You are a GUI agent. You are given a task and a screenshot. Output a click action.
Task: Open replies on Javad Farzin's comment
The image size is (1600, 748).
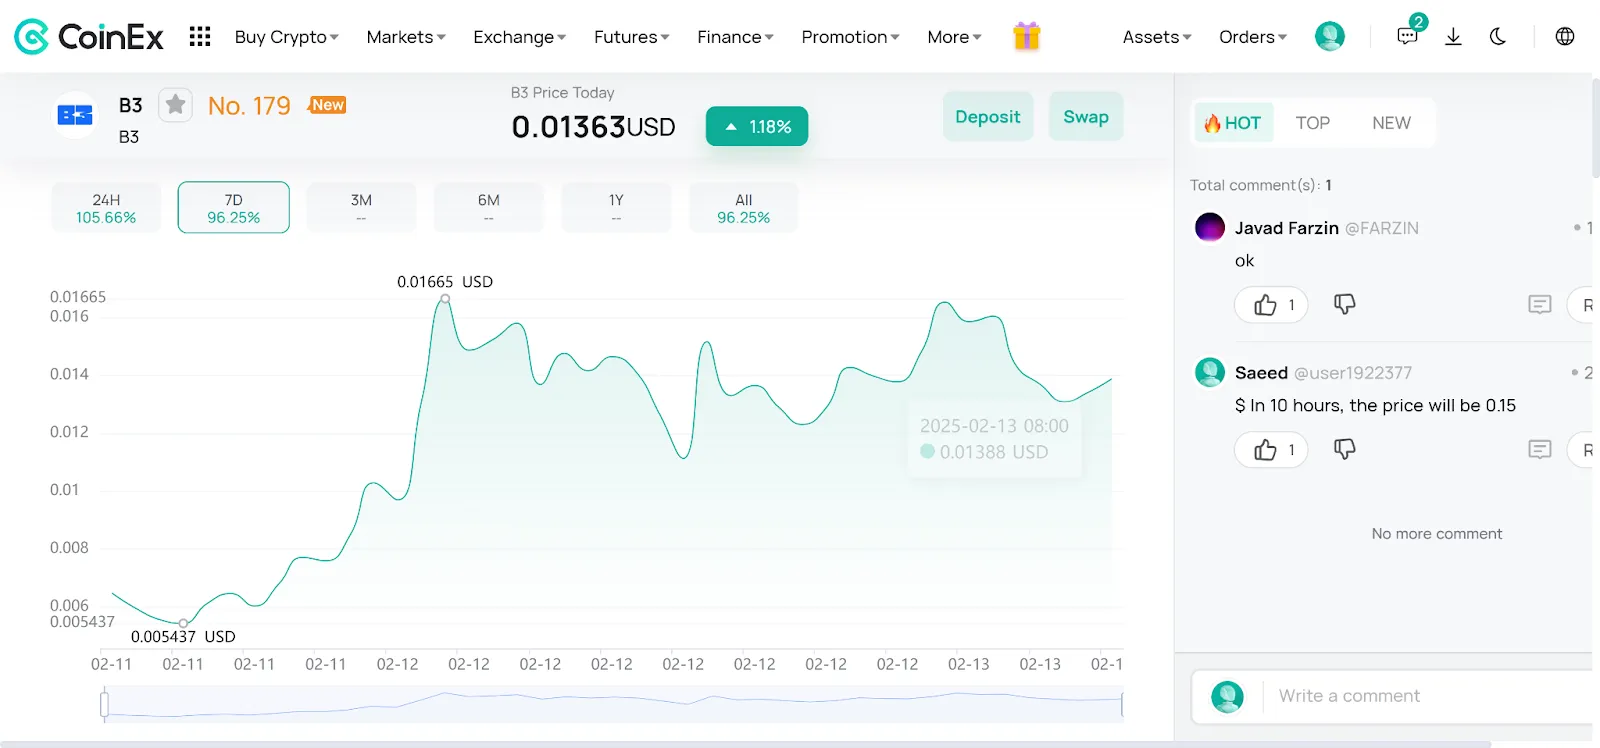1539,304
